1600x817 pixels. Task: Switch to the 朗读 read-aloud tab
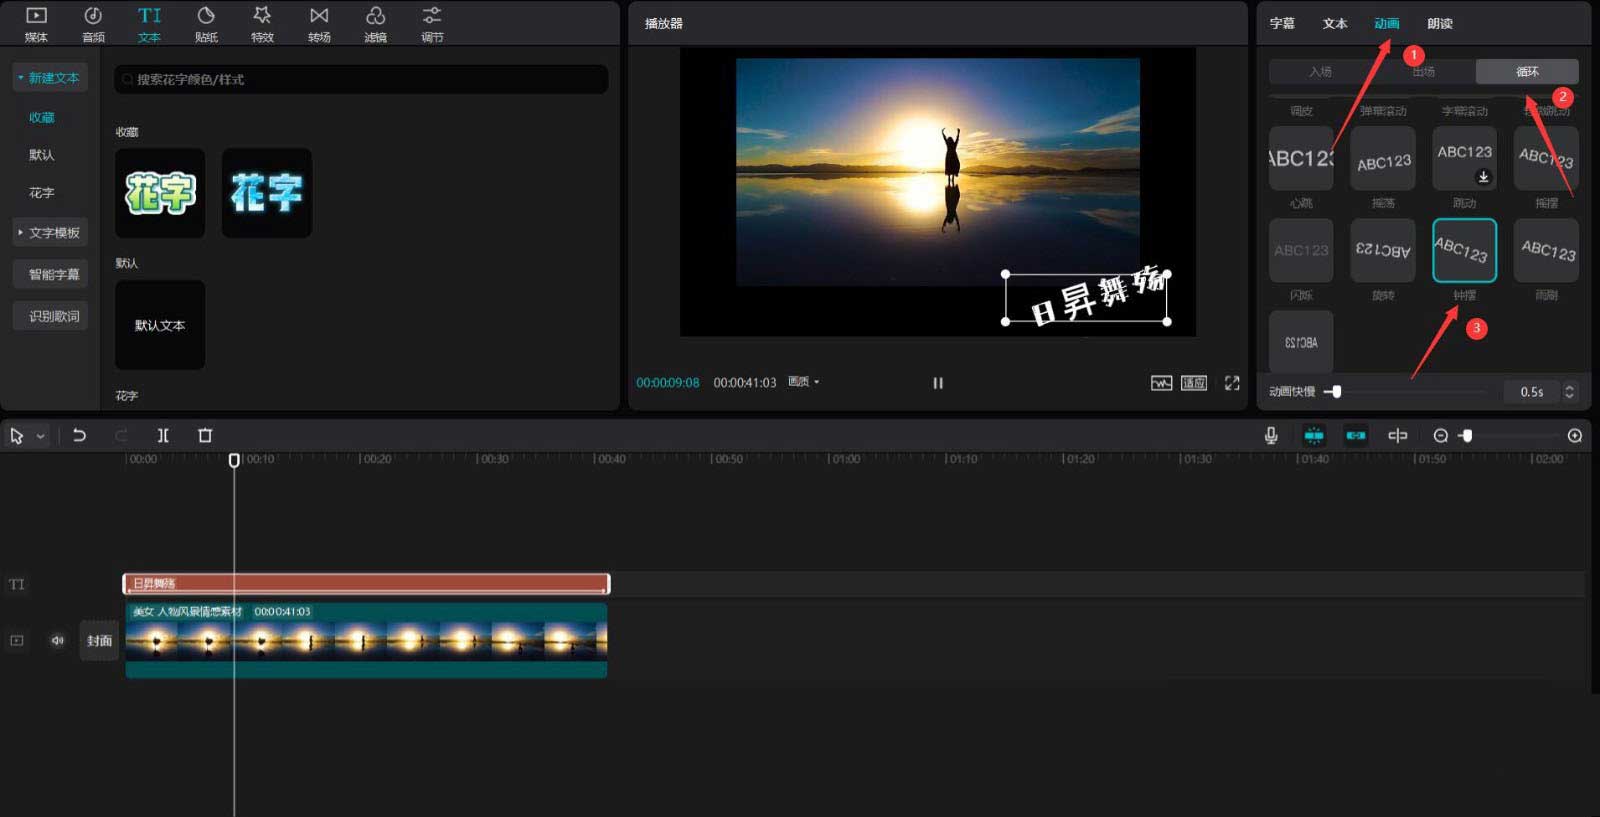pos(1439,24)
